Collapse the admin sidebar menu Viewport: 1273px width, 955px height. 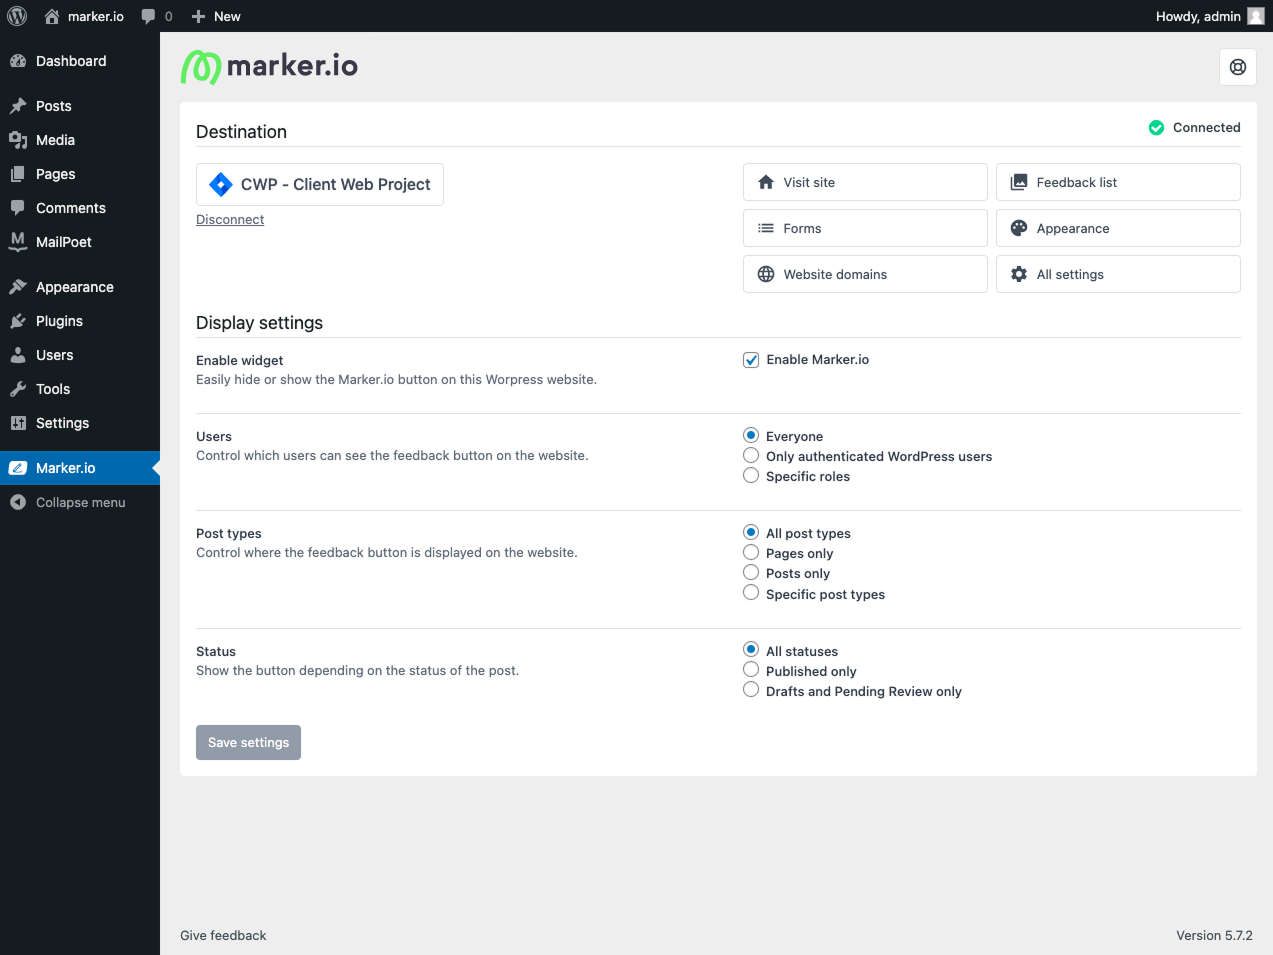point(68,502)
